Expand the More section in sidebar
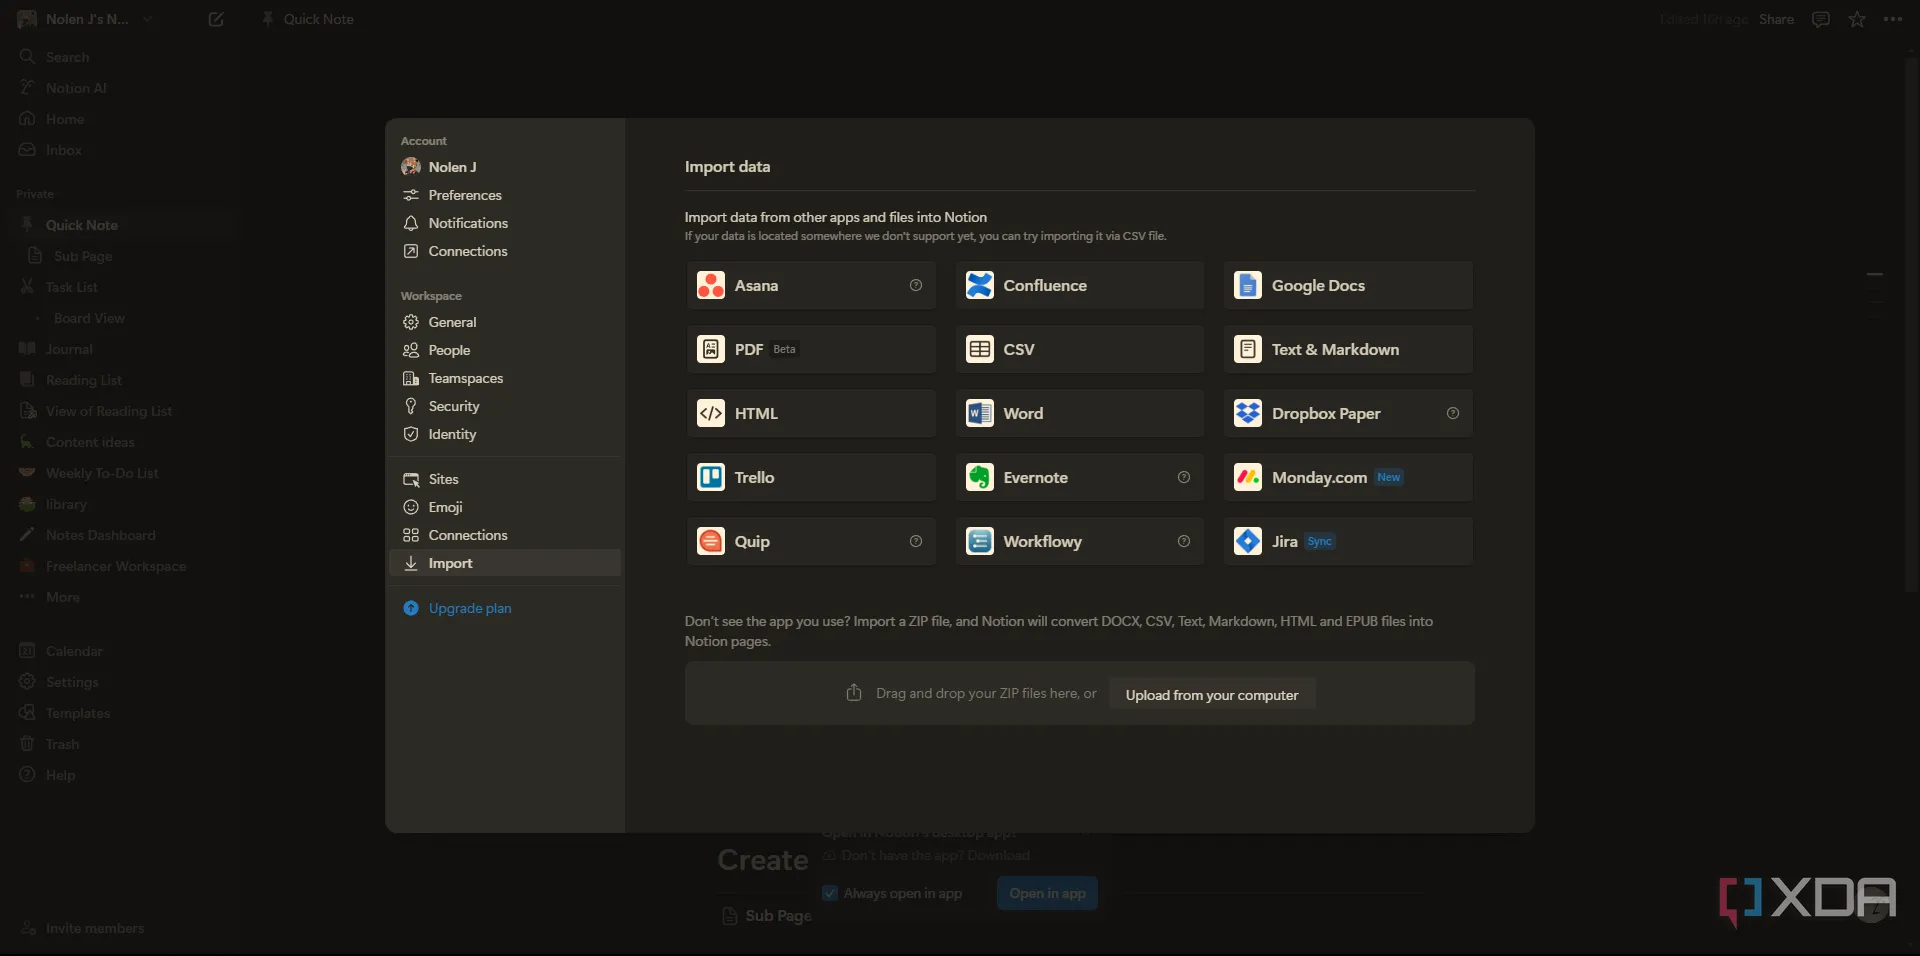Viewport: 1920px width, 956px height. (x=62, y=597)
